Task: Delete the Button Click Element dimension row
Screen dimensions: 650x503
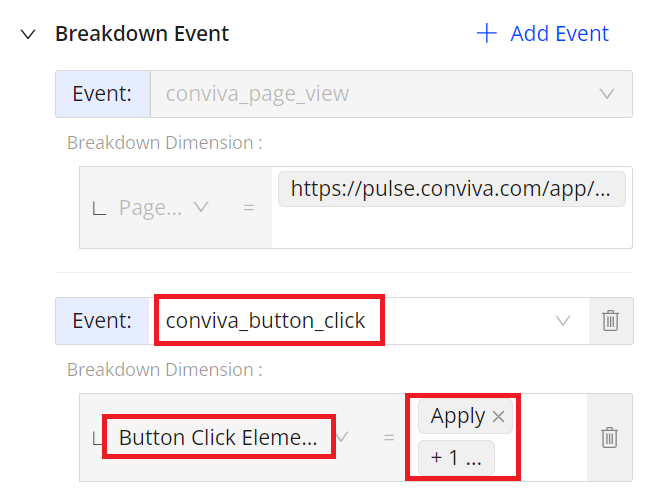Action: coord(609,437)
